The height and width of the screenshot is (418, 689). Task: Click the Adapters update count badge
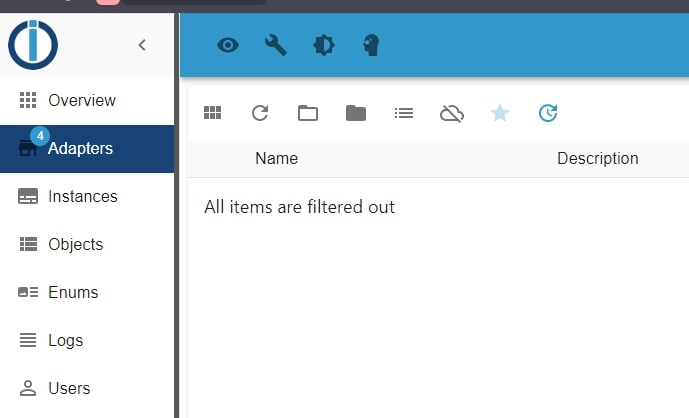40,136
